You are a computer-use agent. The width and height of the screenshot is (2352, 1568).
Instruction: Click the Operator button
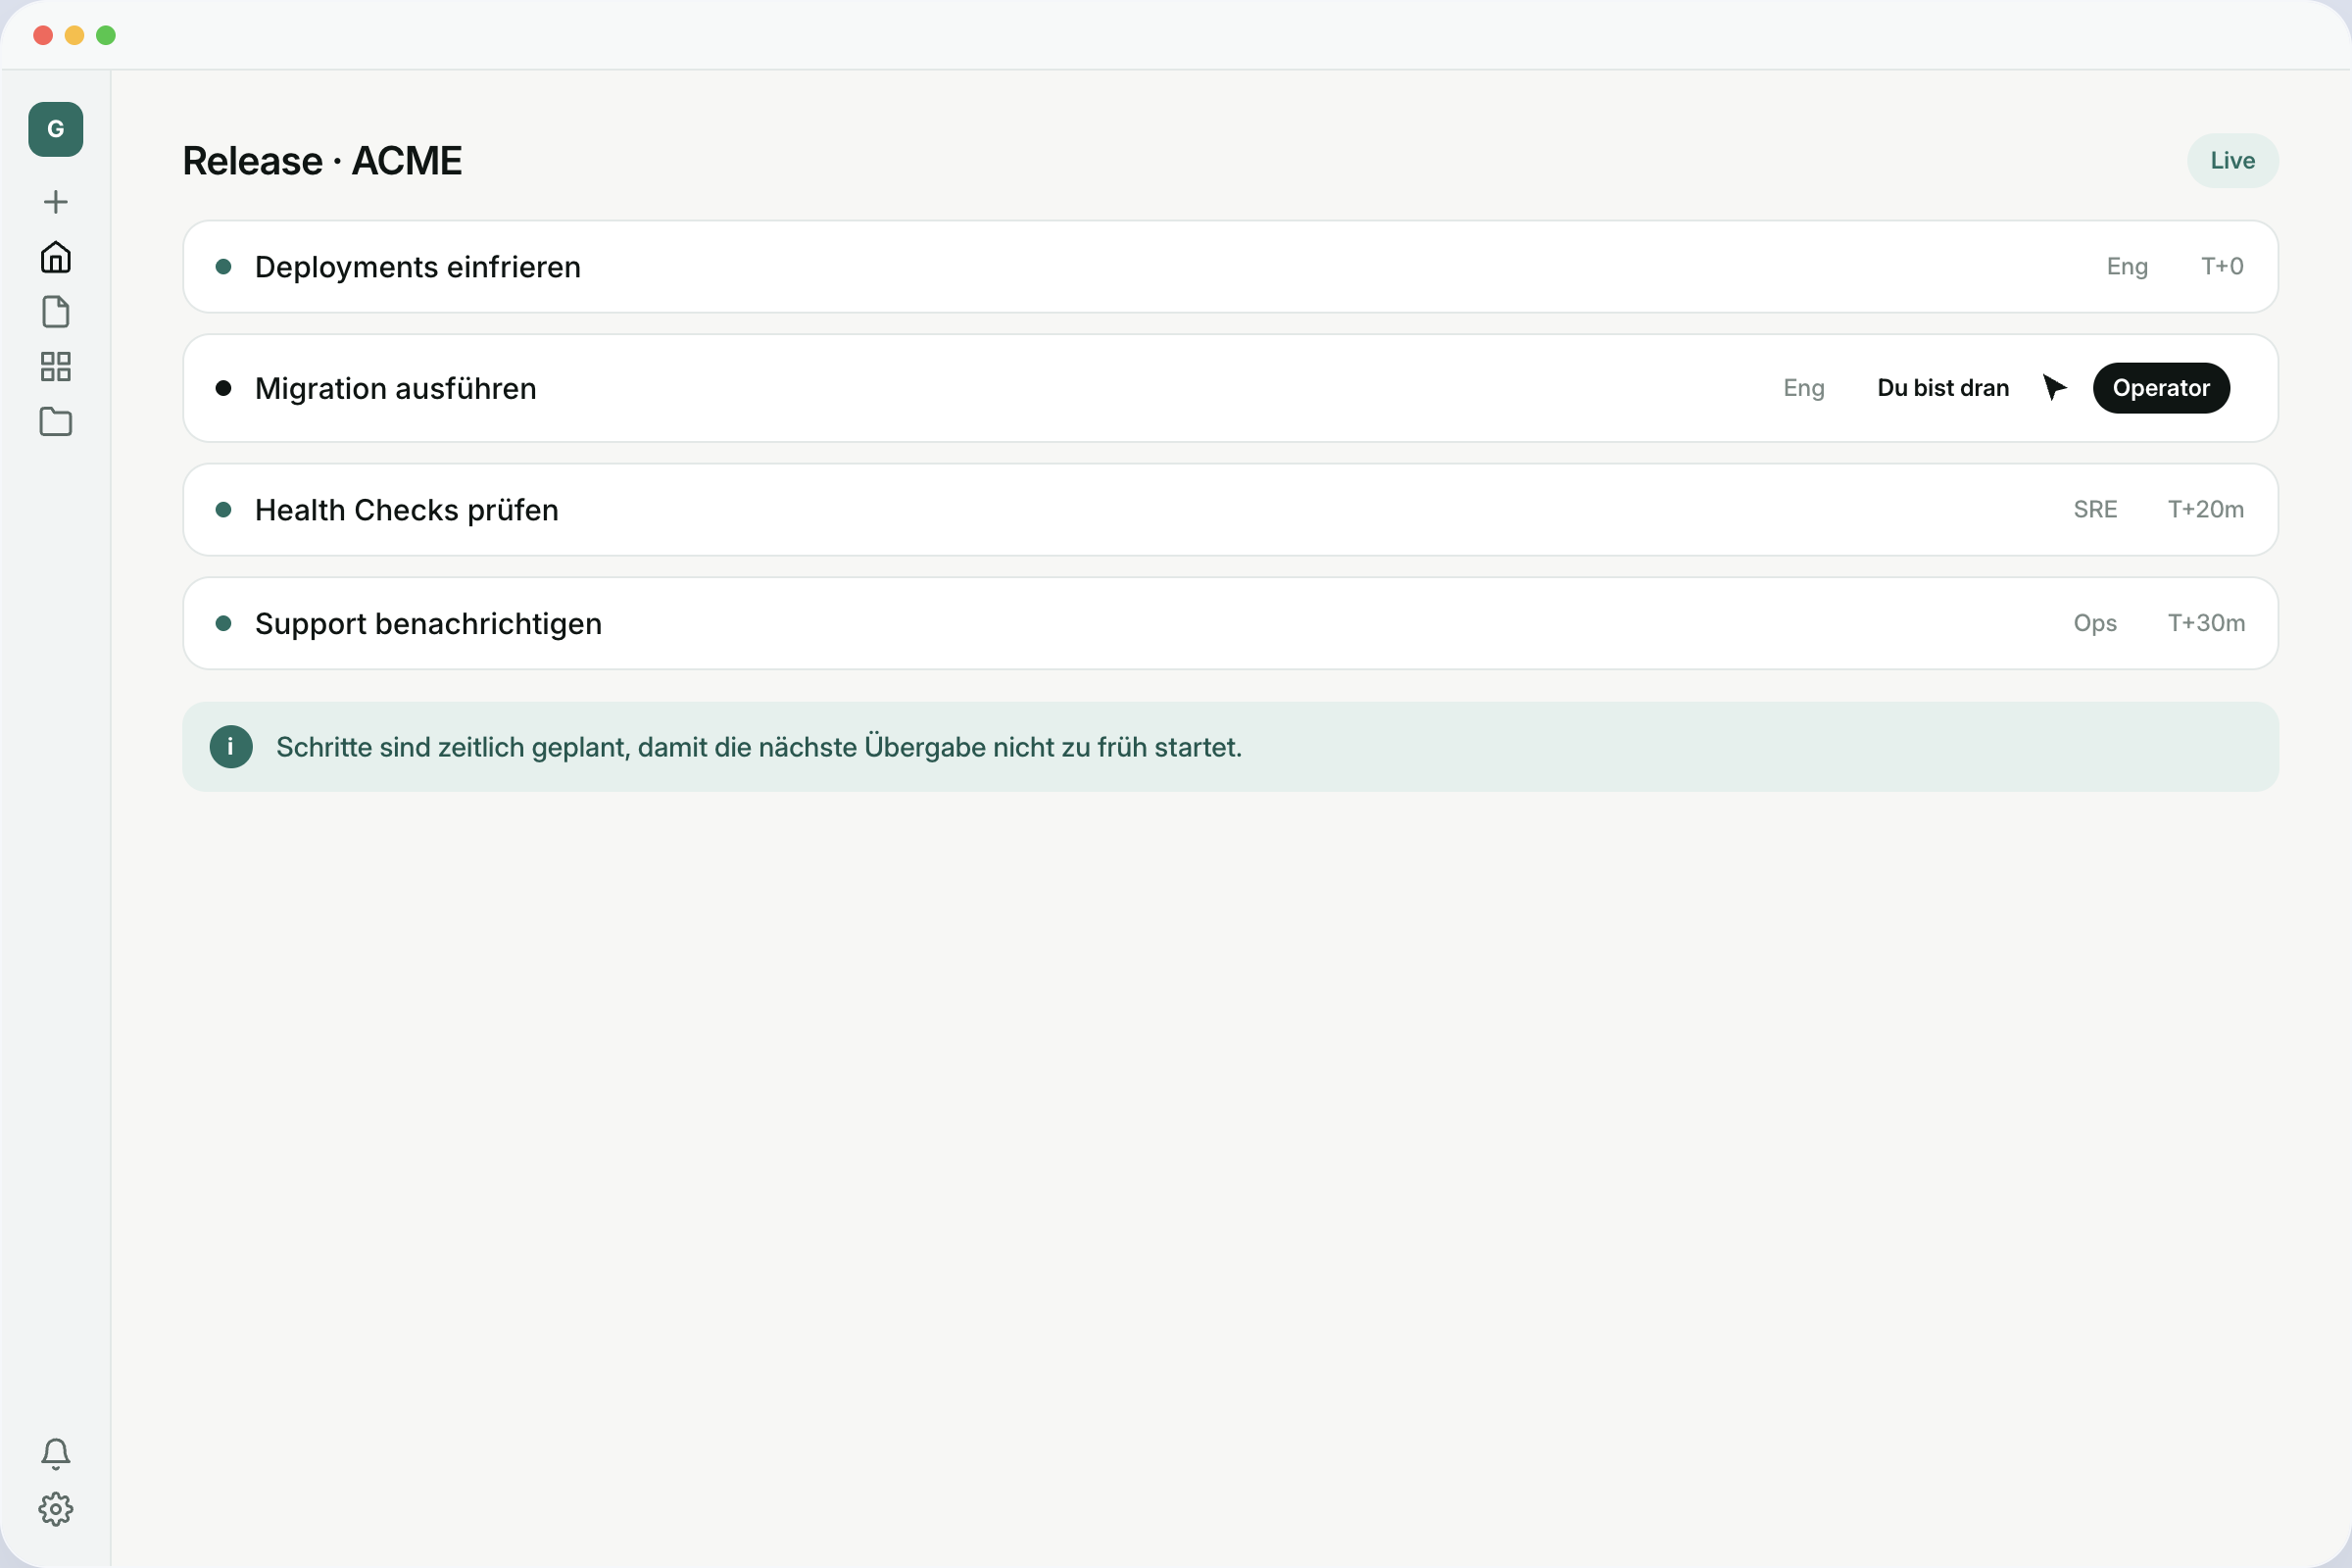click(x=2161, y=388)
